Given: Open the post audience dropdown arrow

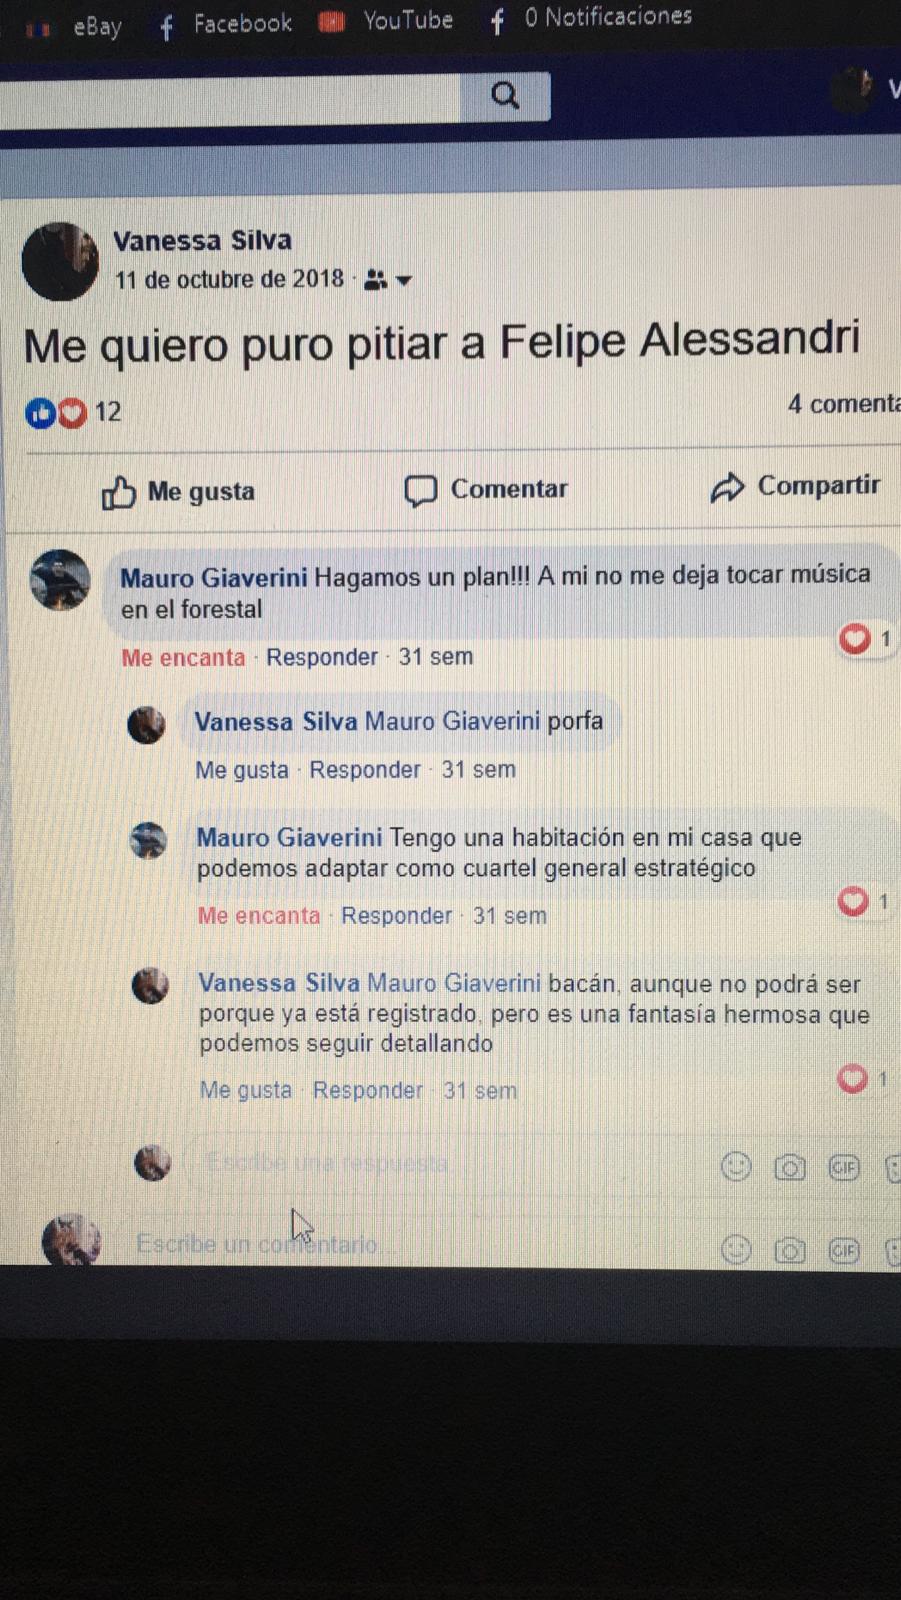Looking at the screenshot, I should pyautogui.click(x=404, y=281).
